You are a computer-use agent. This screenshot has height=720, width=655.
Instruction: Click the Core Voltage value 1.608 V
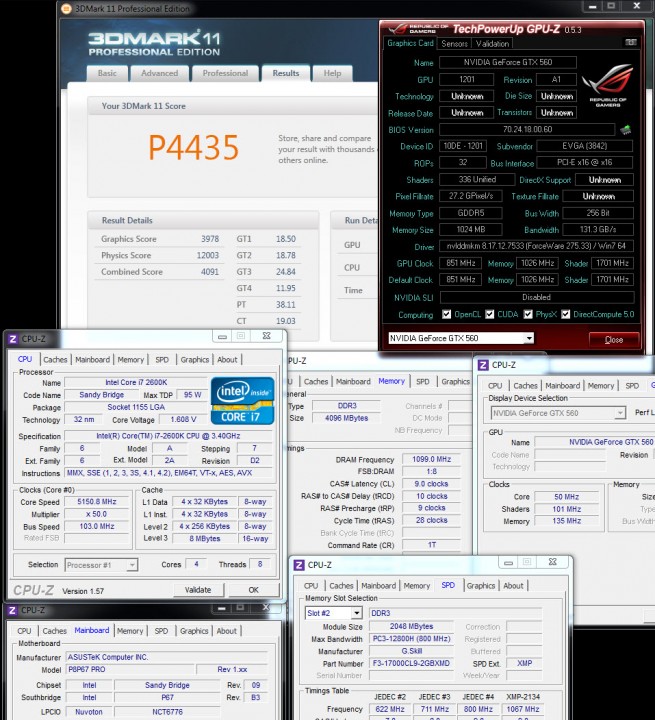click(x=183, y=419)
